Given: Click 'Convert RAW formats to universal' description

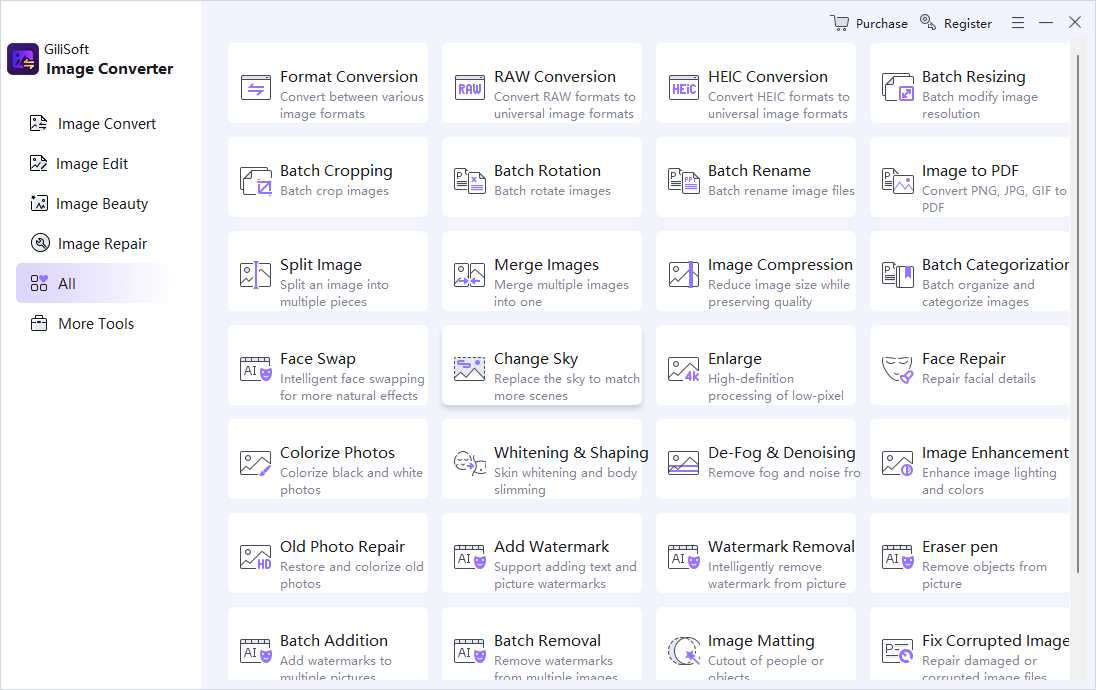Looking at the screenshot, I should (565, 105).
